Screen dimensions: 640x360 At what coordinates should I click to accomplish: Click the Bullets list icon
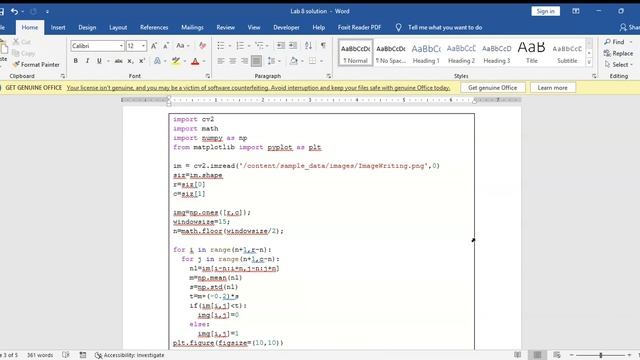(221, 46)
